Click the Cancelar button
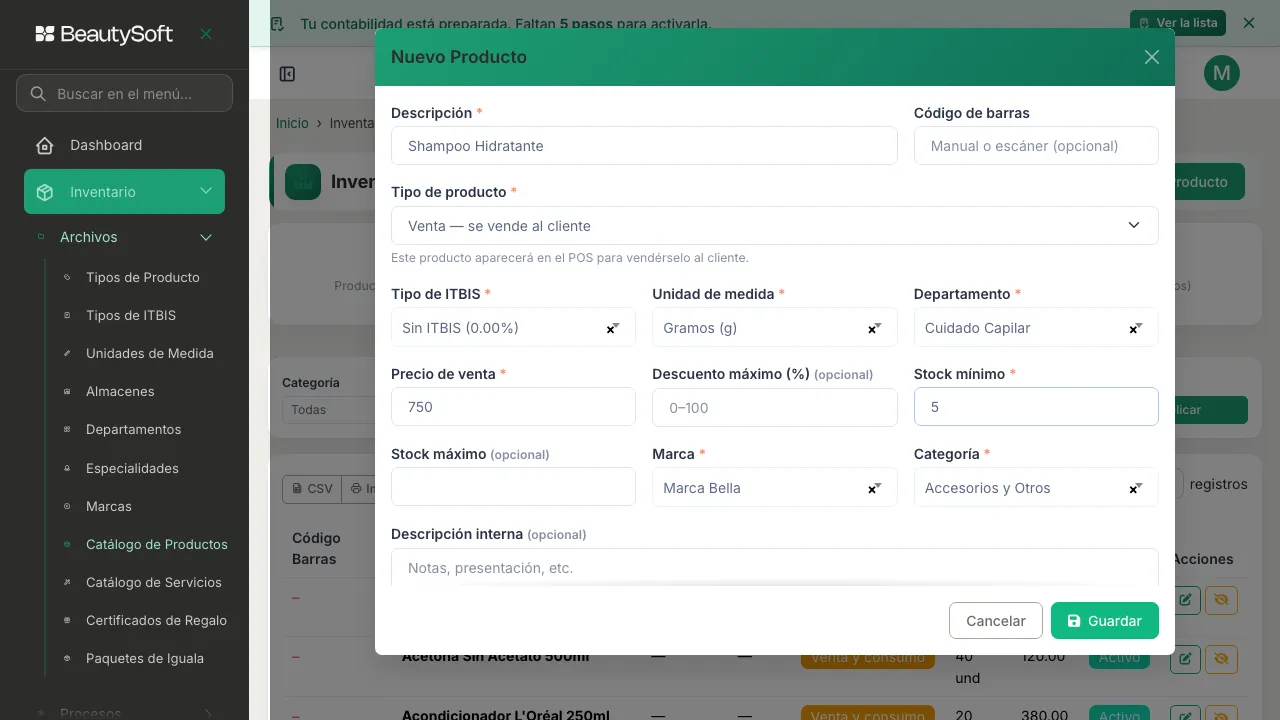 pyautogui.click(x=996, y=621)
